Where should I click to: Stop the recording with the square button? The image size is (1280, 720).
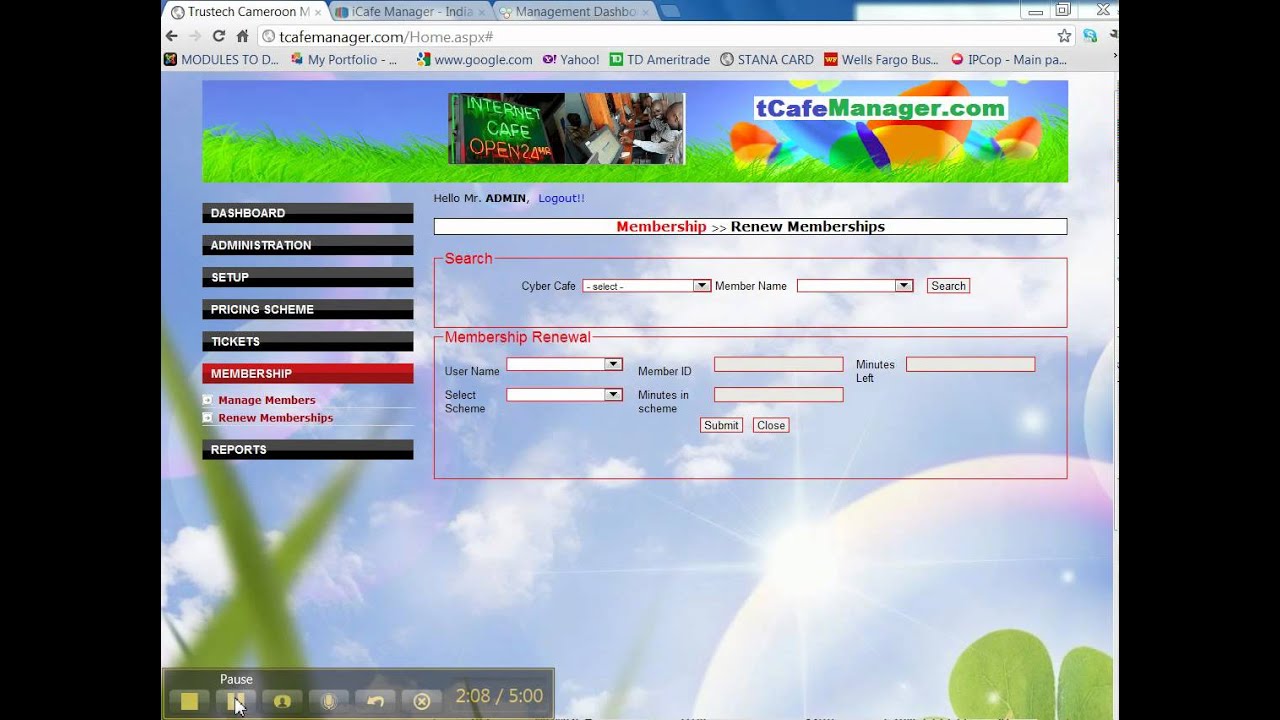click(189, 701)
